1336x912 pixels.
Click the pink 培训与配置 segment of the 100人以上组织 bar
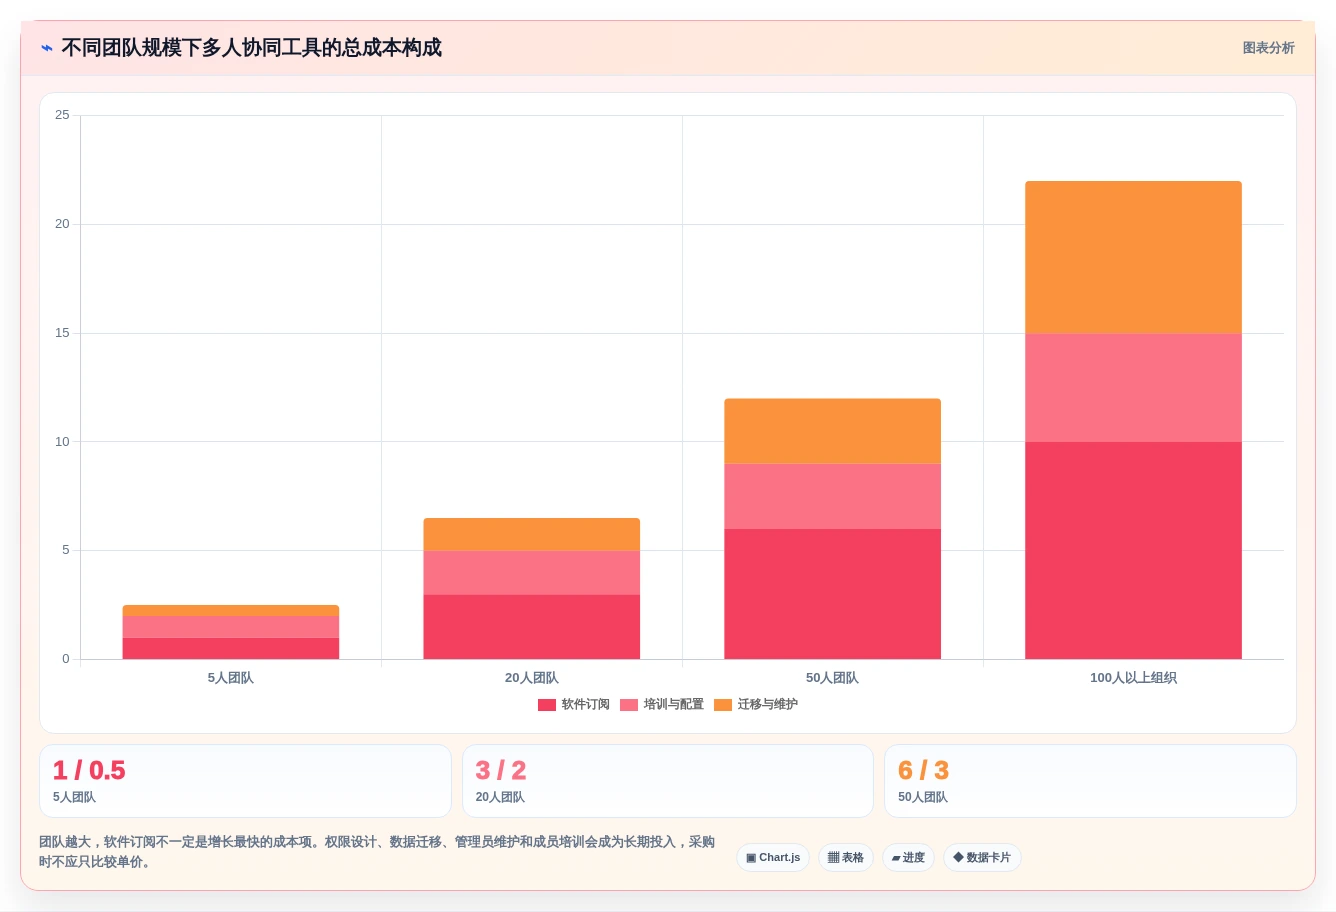click(1133, 388)
